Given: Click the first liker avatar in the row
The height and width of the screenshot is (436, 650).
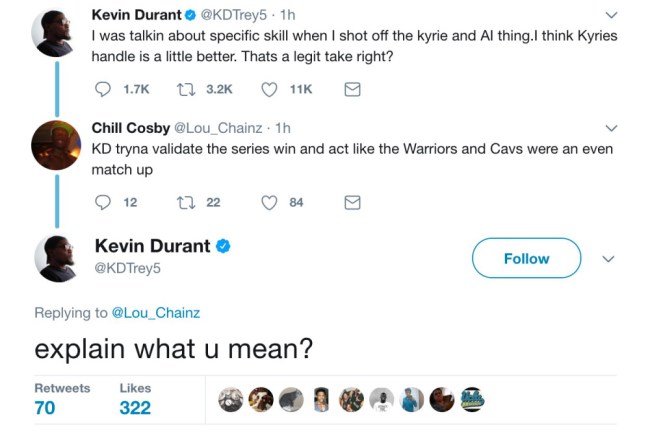Looking at the screenshot, I should 230,400.
